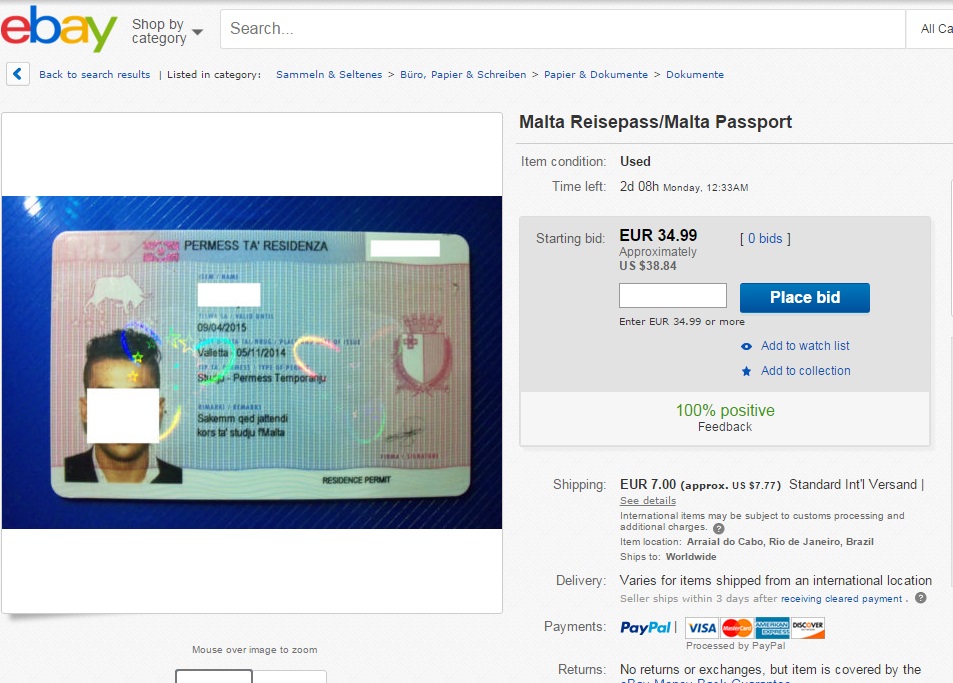Click the help icon after cleared payment
The height and width of the screenshot is (683, 953).
[x=921, y=598]
